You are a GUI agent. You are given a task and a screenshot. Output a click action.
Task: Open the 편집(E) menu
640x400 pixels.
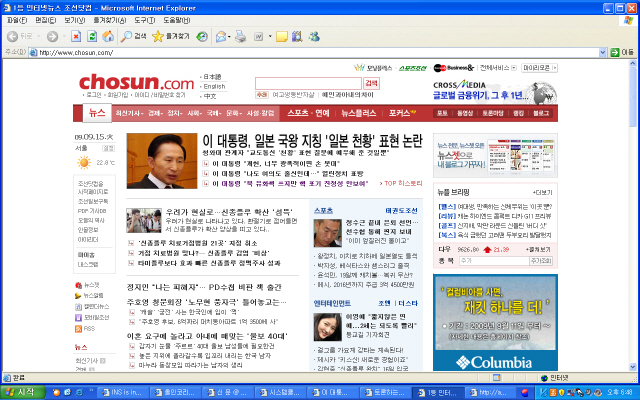pyautogui.click(x=45, y=20)
